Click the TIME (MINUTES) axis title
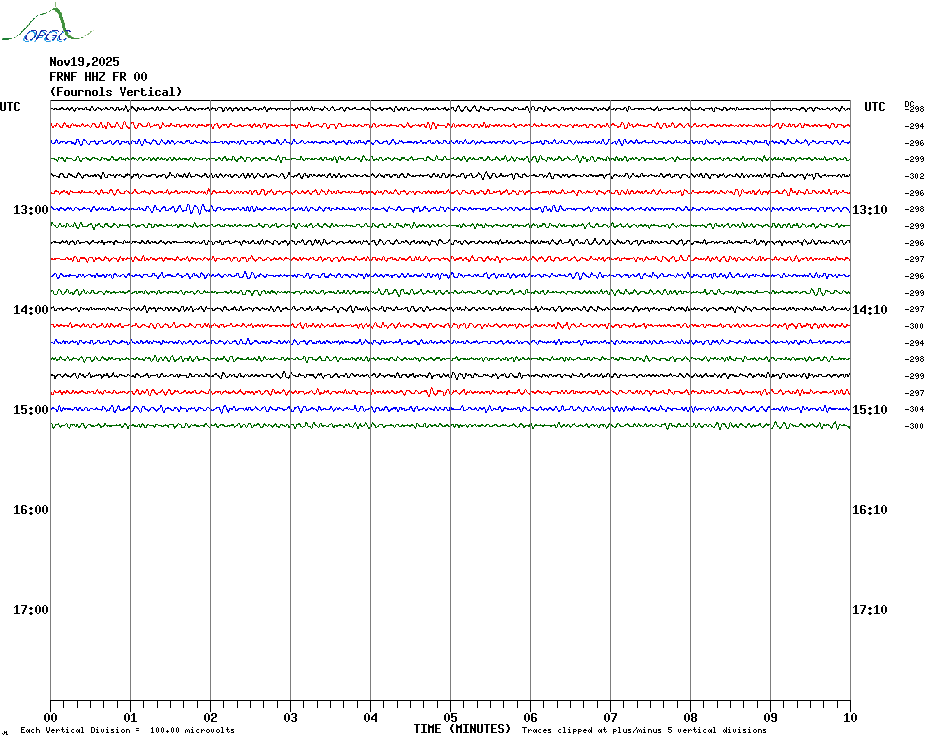The width and height of the screenshot is (930, 744). (x=462, y=729)
